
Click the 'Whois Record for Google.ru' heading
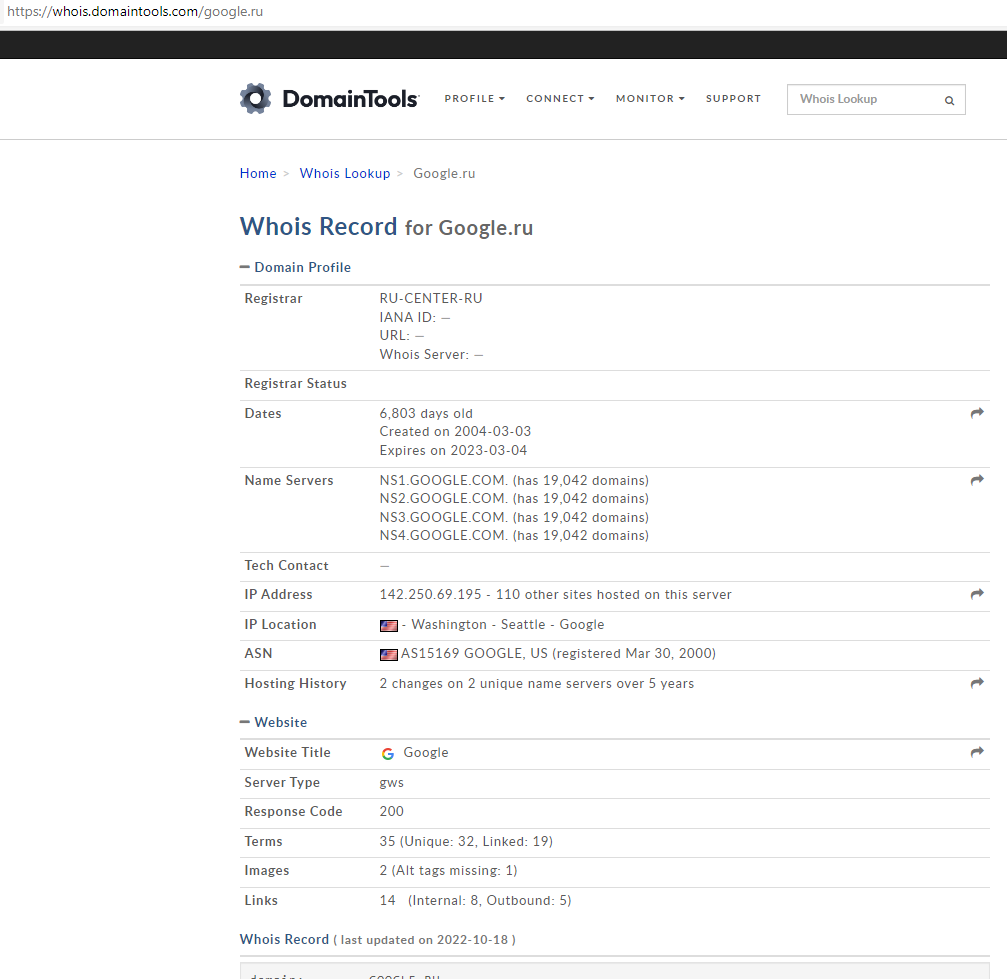pyautogui.click(x=387, y=227)
